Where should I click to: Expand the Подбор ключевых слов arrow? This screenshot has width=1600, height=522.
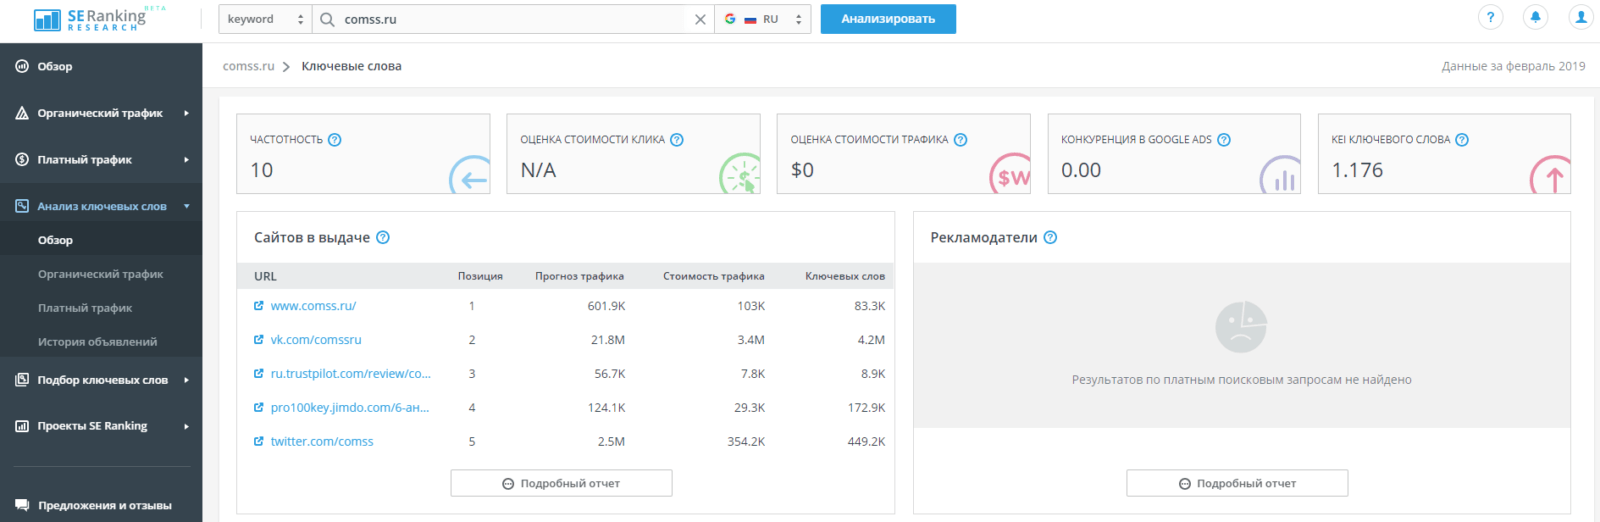186,380
